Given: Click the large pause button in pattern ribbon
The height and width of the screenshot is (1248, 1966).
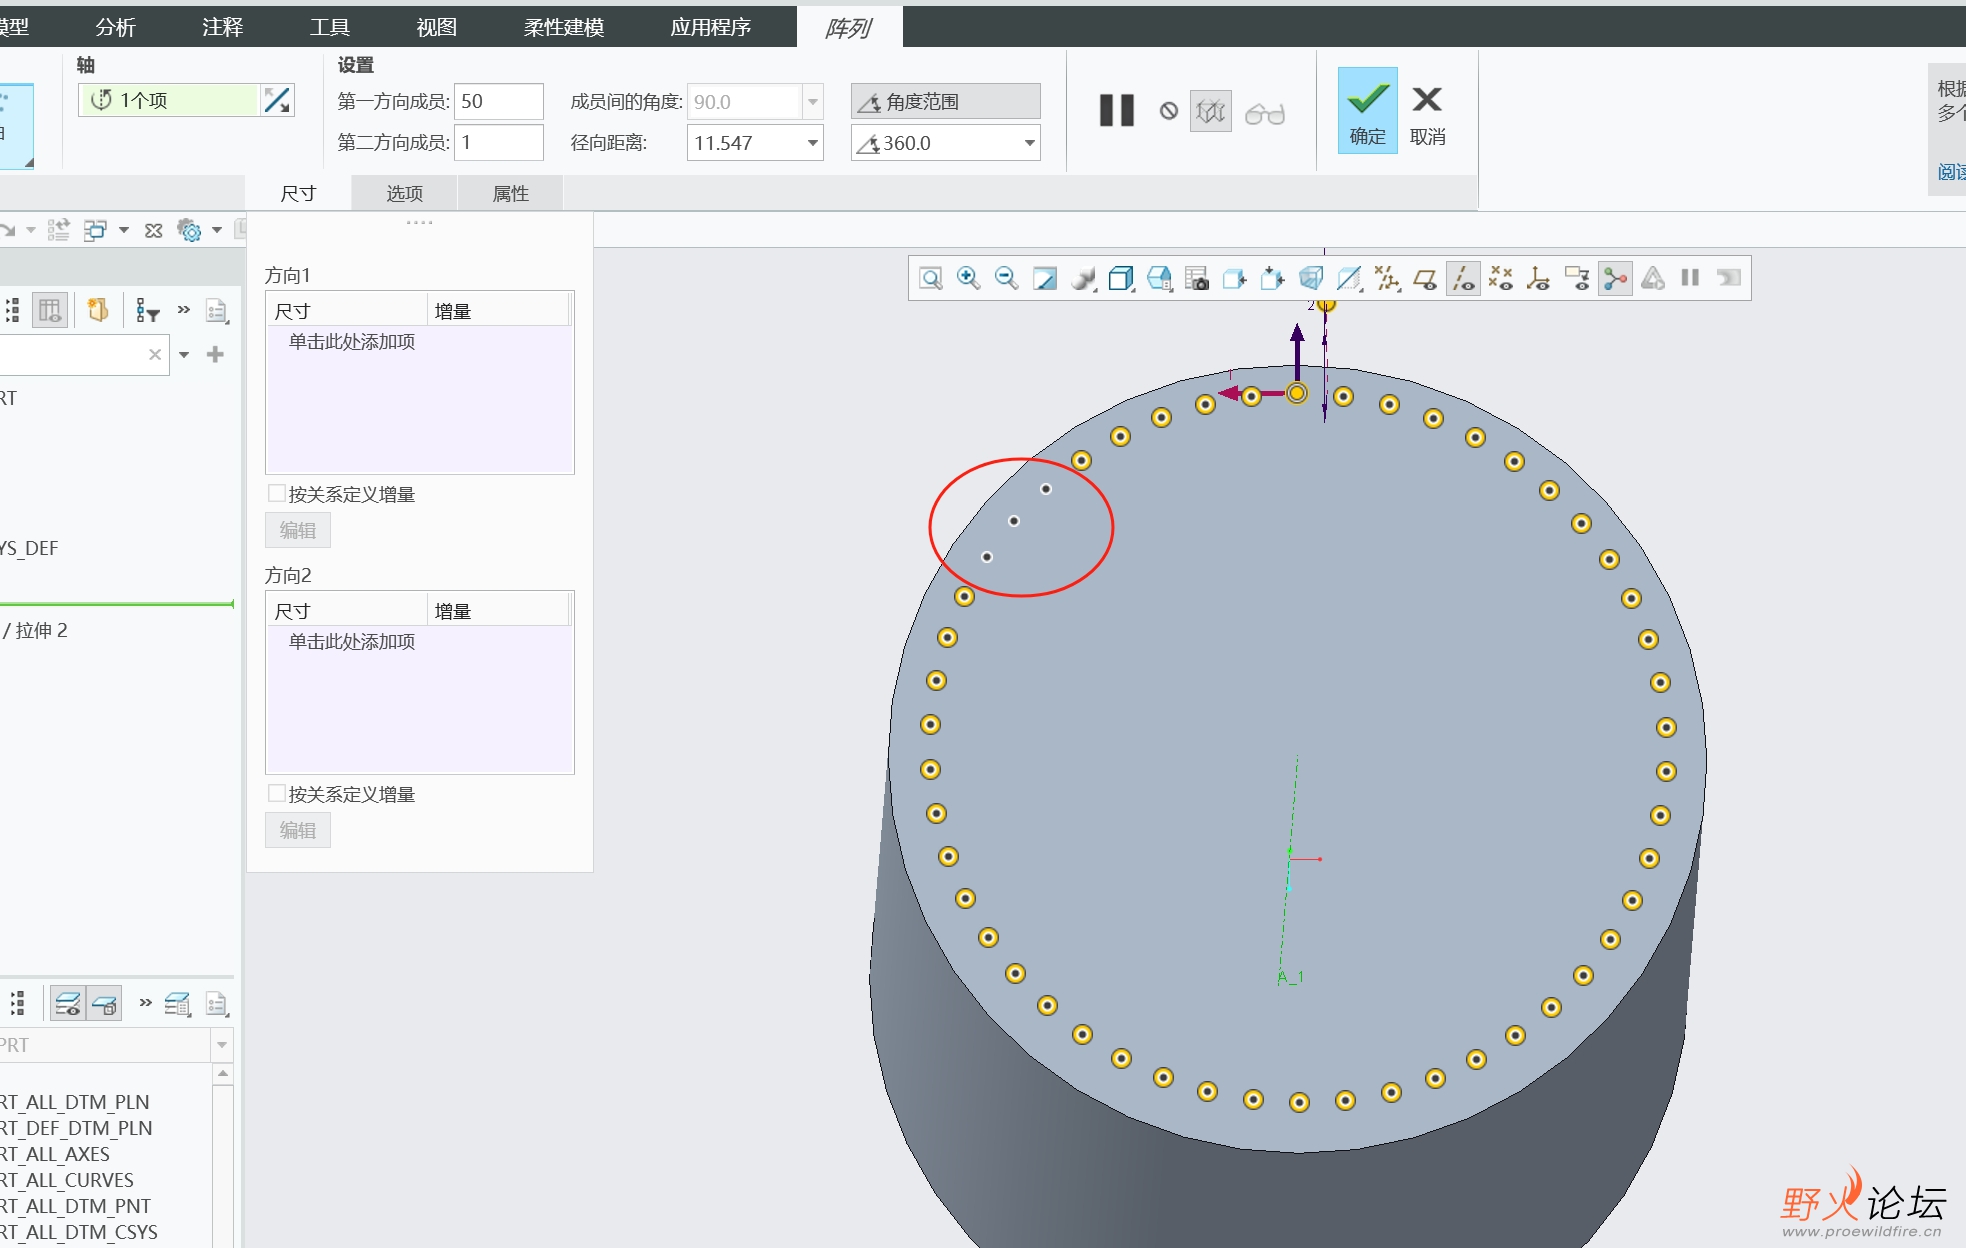Looking at the screenshot, I should pyautogui.click(x=1116, y=110).
